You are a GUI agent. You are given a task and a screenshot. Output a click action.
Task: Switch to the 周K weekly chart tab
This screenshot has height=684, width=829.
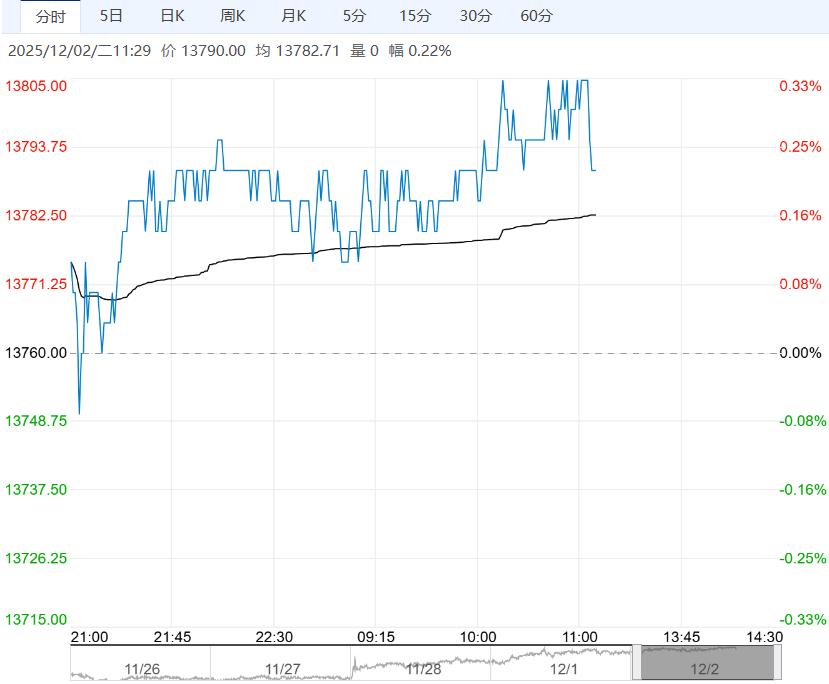[x=233, y=16]
